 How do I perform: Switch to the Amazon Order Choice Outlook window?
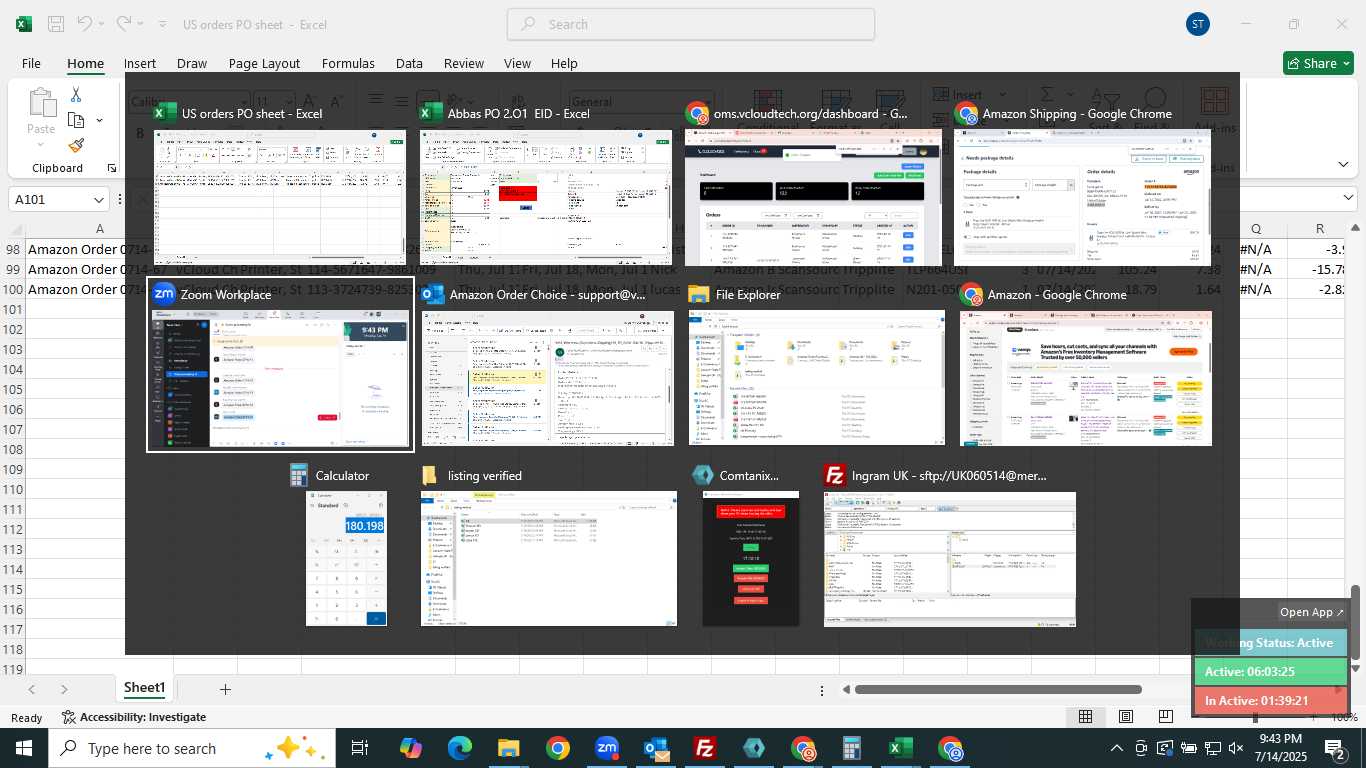pyautogui.click(x=546, y=366)
